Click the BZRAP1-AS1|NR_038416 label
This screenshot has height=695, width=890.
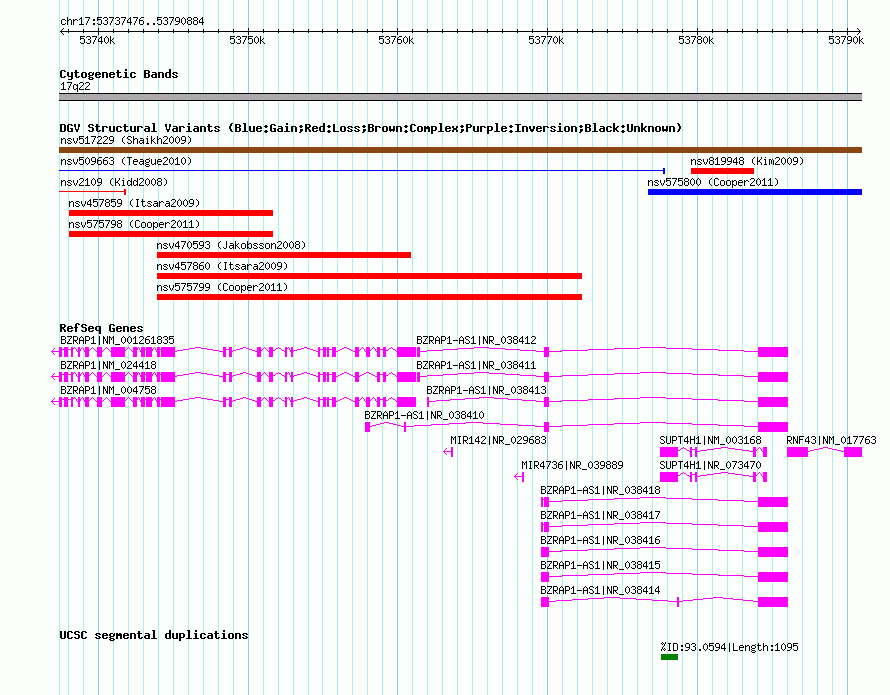pyautogui.click(x=600, y=540)
